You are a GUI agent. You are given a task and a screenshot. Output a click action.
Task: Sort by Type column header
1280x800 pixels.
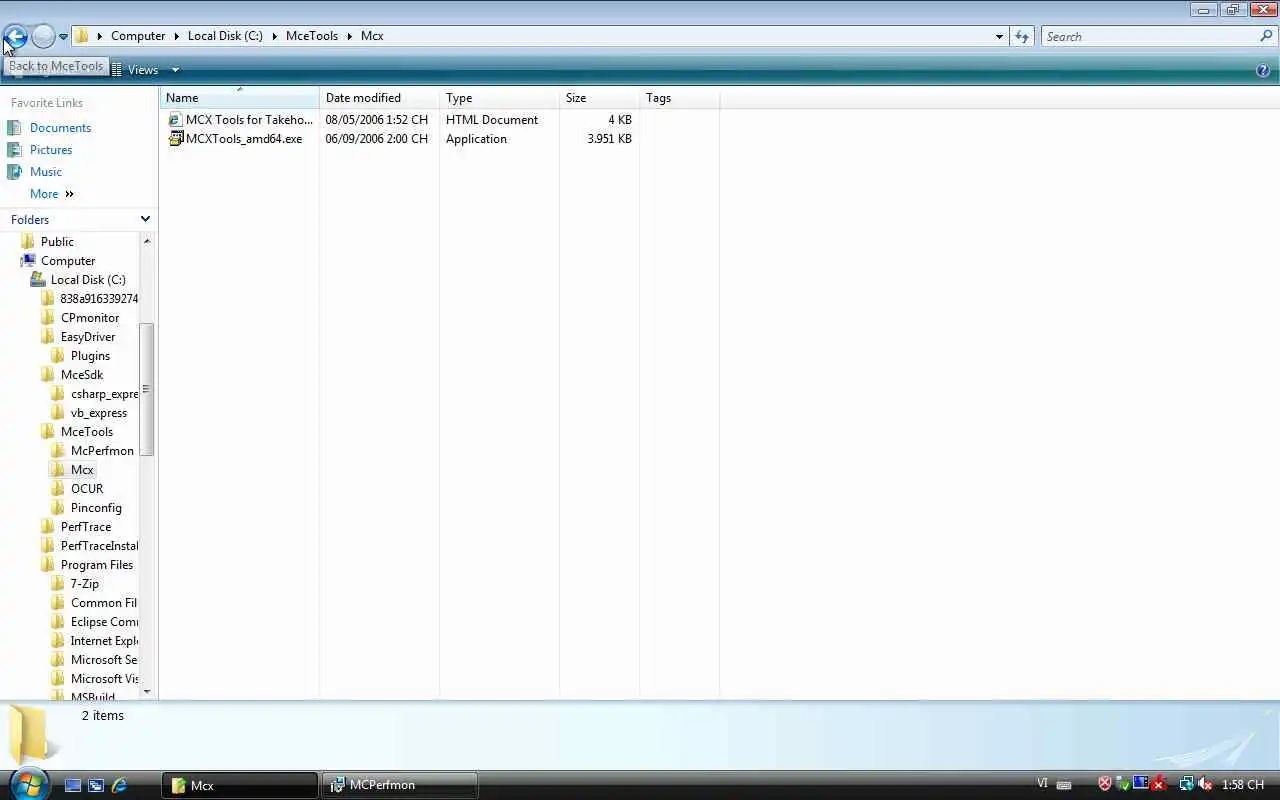499,98
